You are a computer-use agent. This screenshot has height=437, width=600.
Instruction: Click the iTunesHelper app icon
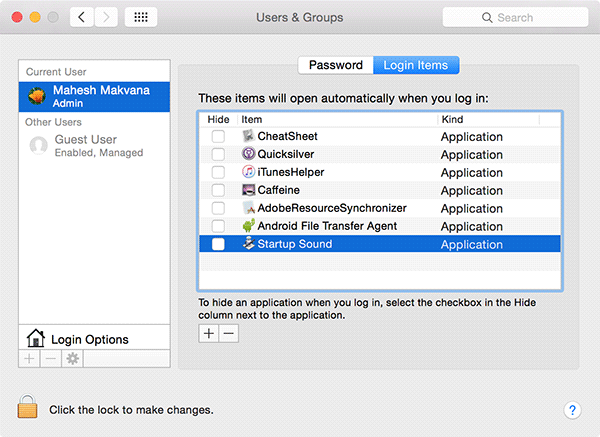248,173
